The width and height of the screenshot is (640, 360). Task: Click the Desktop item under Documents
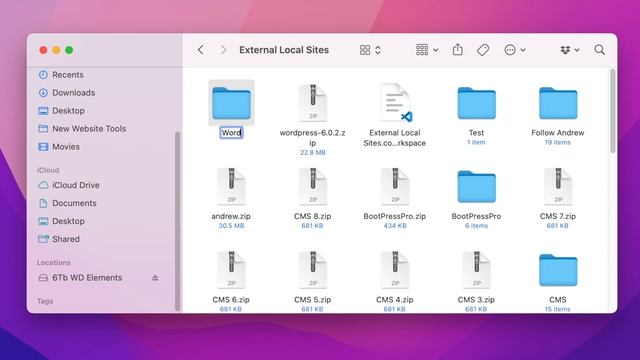click(x=61, y=221)
